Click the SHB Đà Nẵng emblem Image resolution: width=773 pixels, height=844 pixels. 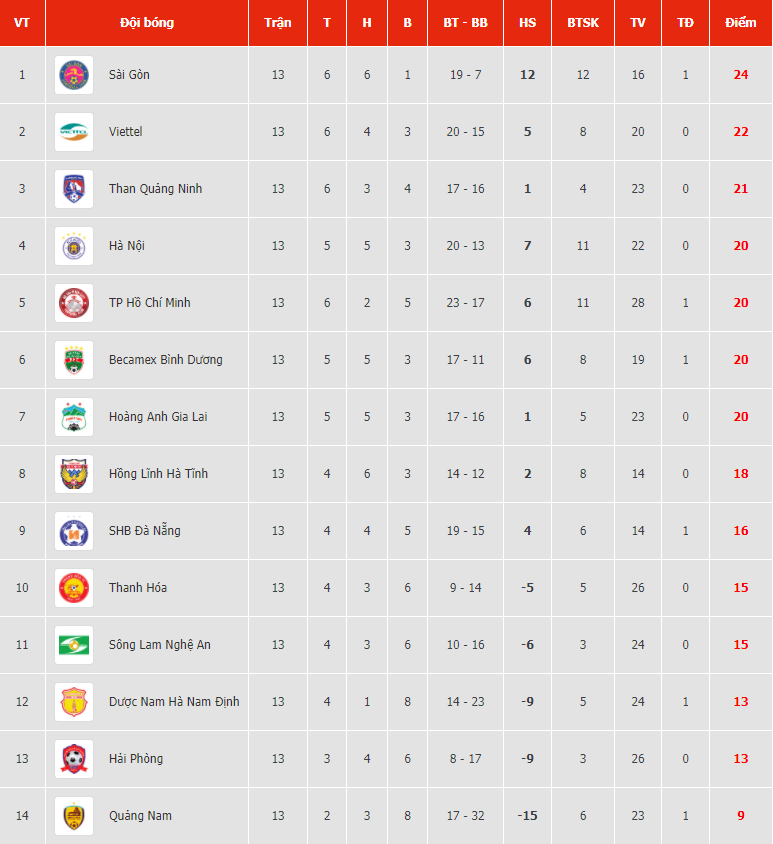point(74,531)
